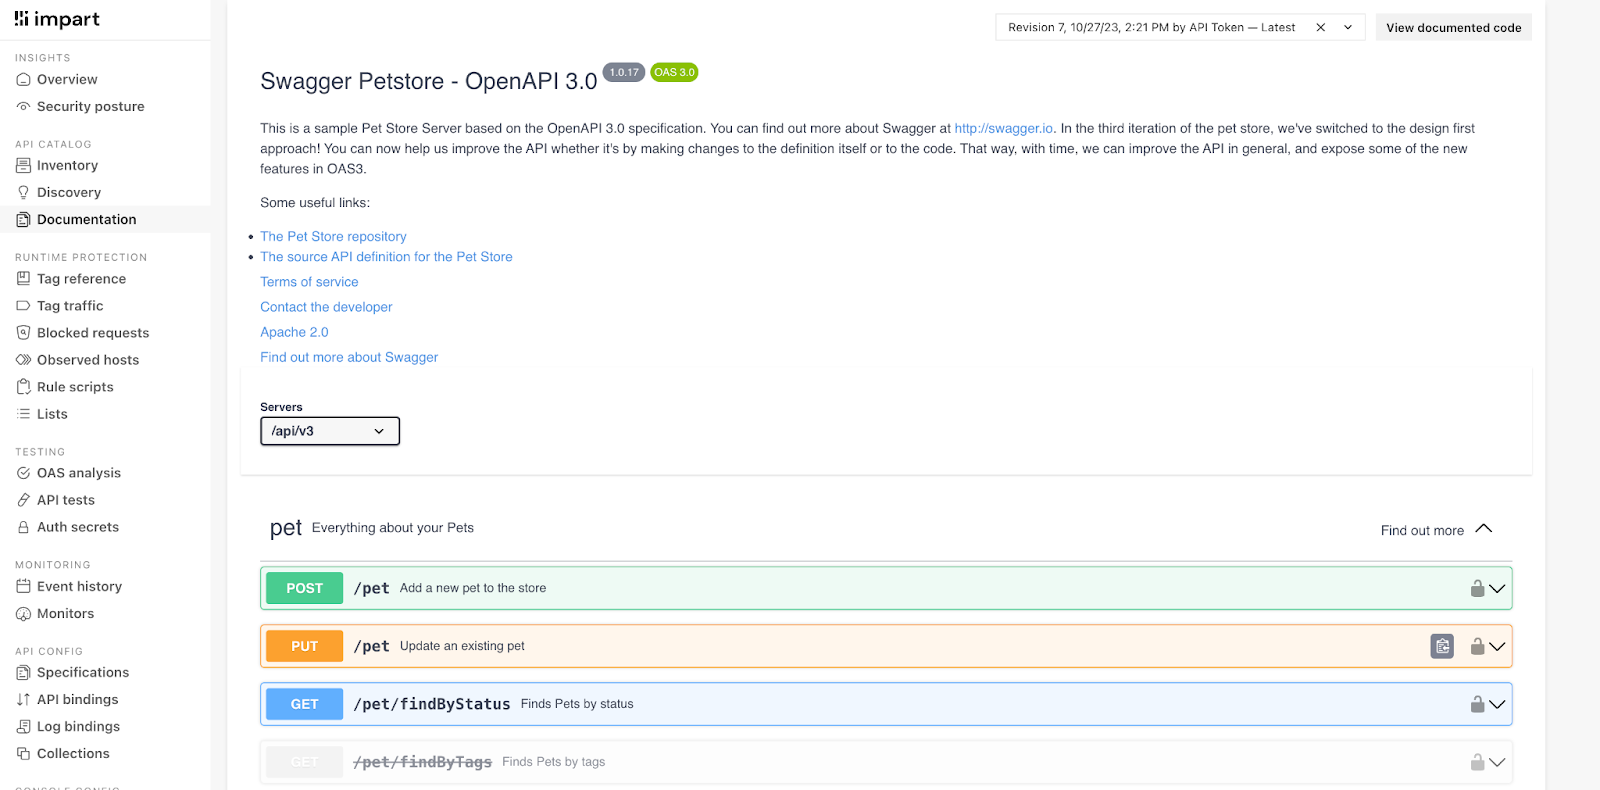
Task: Click the Tag reference icon
Action: 23,279
